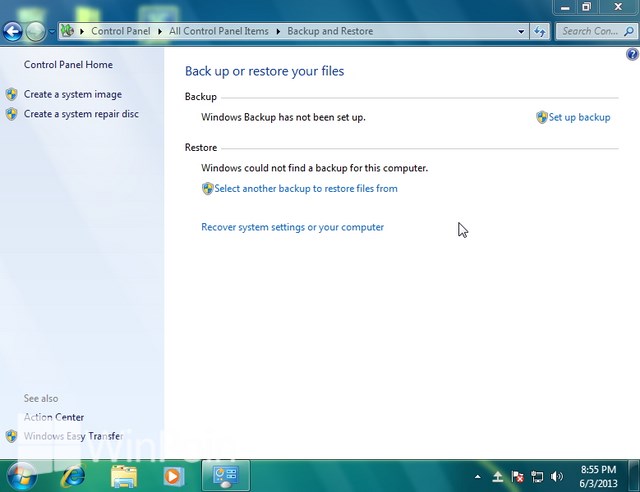Open Help with the question mark icon
Screen dimensions: 640x492
click(x=632, y=54)
